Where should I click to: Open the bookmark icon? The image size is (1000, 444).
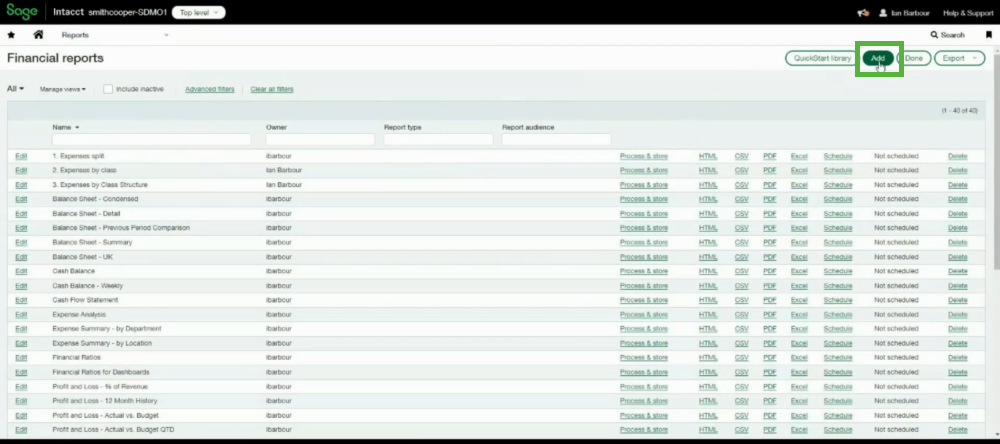pyautogui.click(x=989, y=35)
